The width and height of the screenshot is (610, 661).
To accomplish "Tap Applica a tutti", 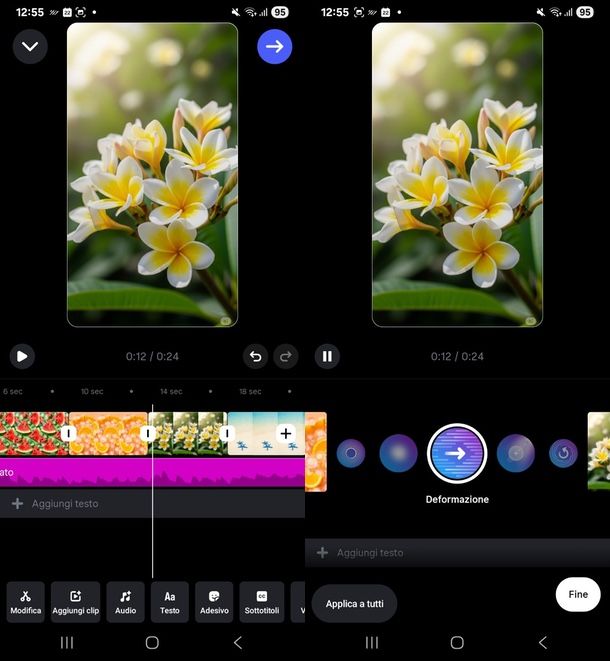I will [x=354, y=604].
